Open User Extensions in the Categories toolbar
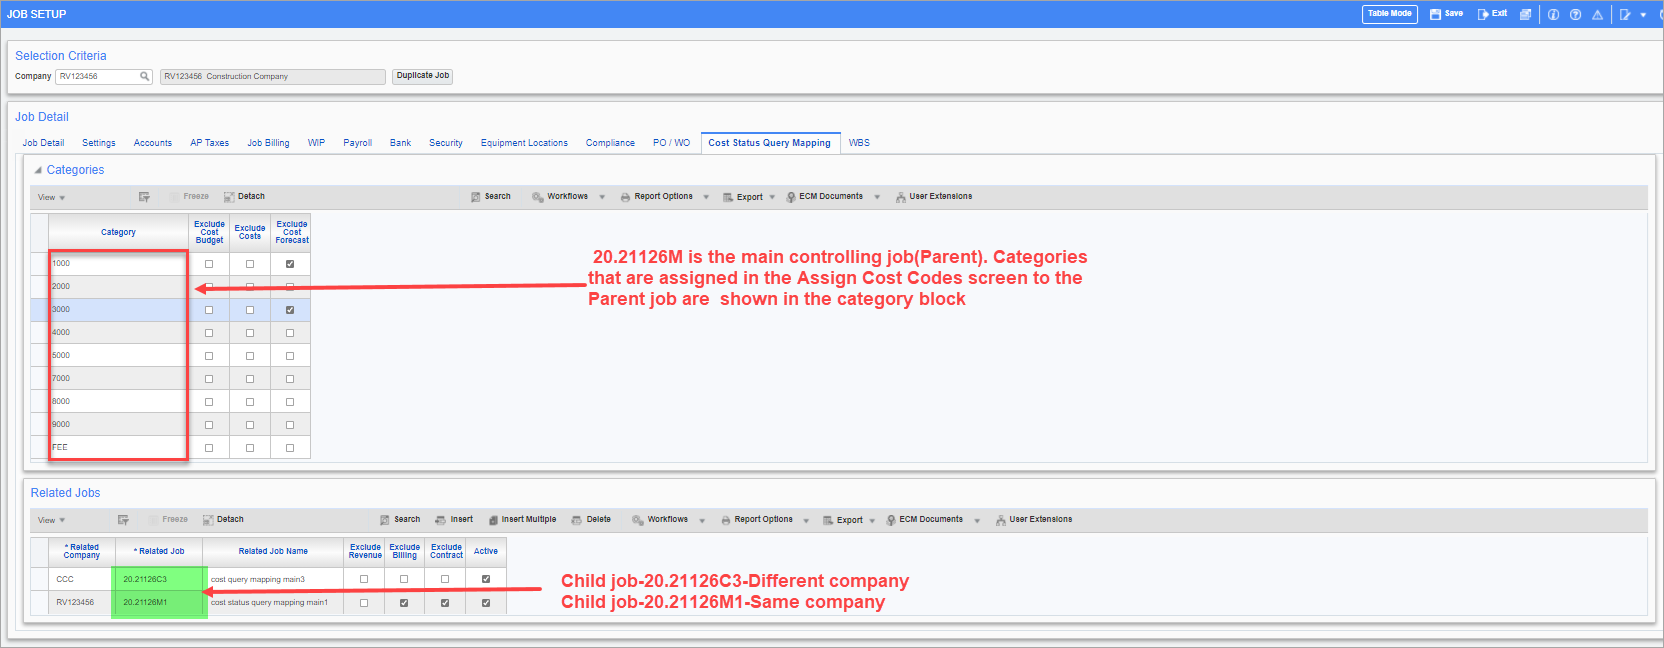Image resolution: width=1664 pixels, height=648 pixels. tap(934, 197)
